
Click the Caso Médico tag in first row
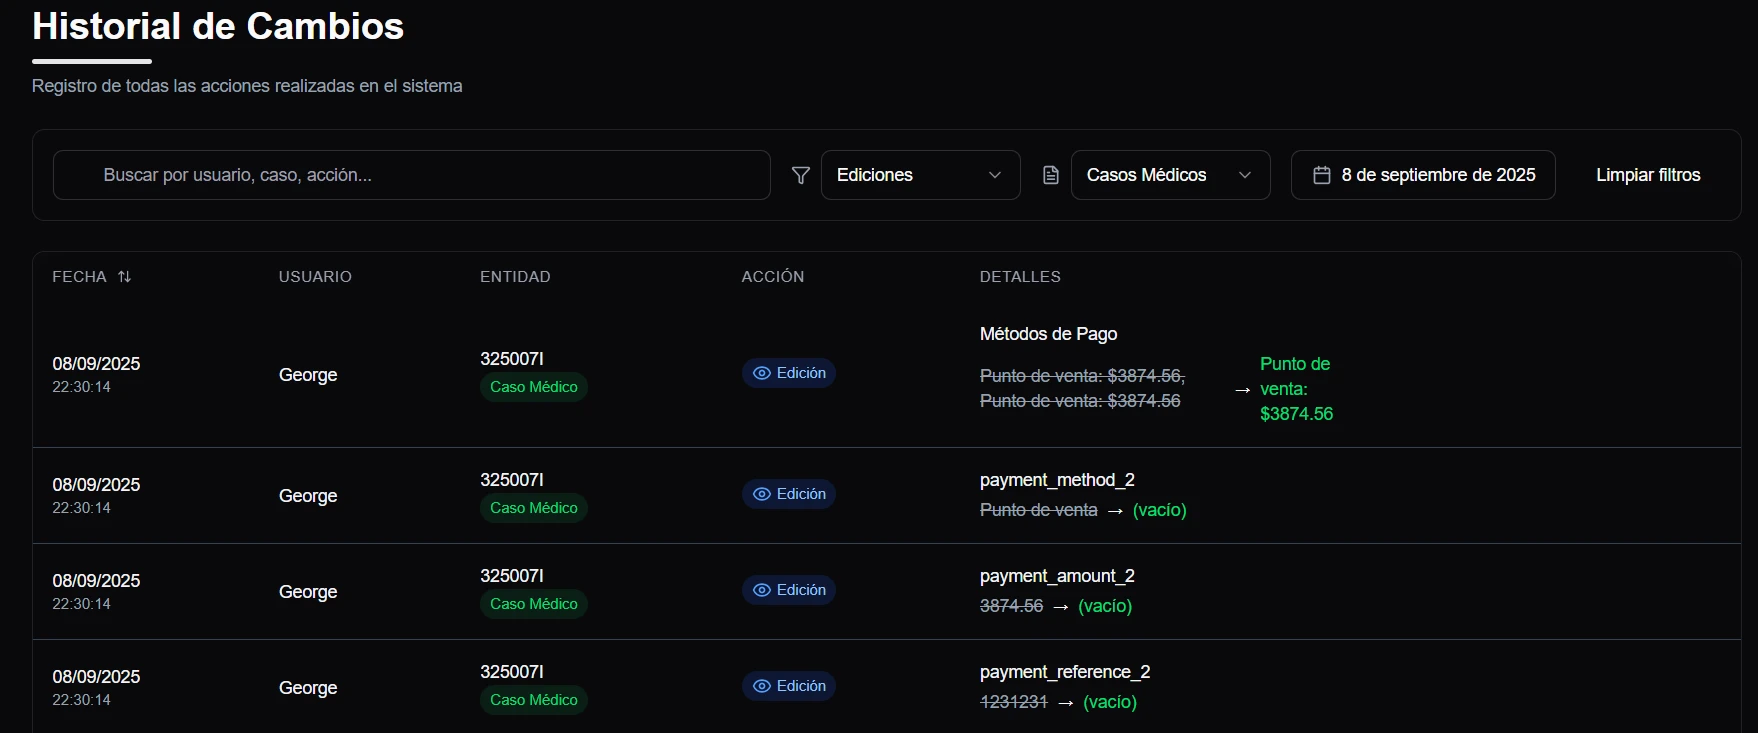(x=533, y=387)
